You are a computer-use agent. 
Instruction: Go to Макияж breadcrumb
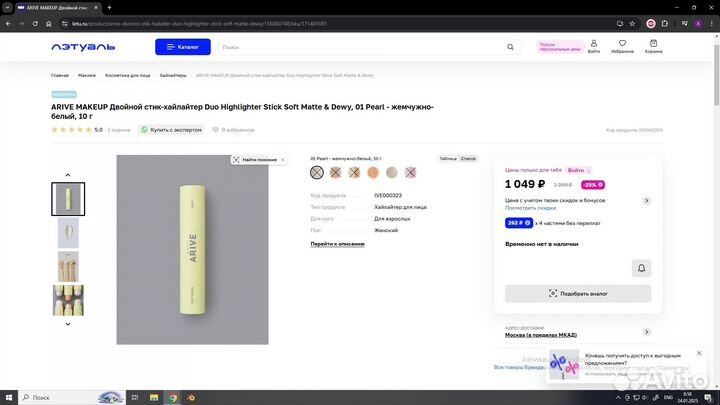87,75
